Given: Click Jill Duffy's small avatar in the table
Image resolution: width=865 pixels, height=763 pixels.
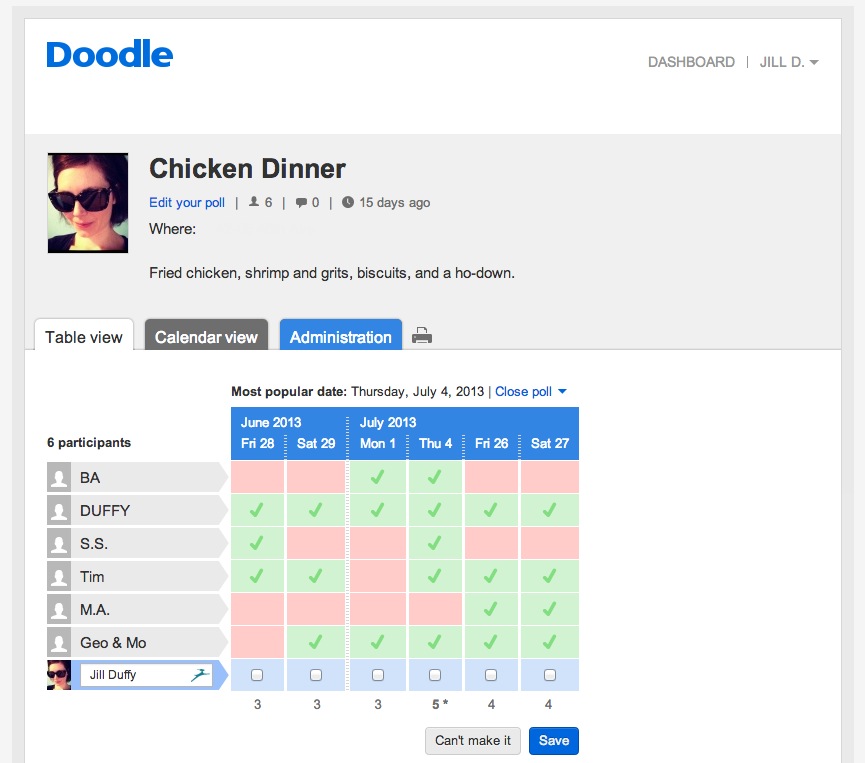Looking at the screenshot, I should (57, 675).
